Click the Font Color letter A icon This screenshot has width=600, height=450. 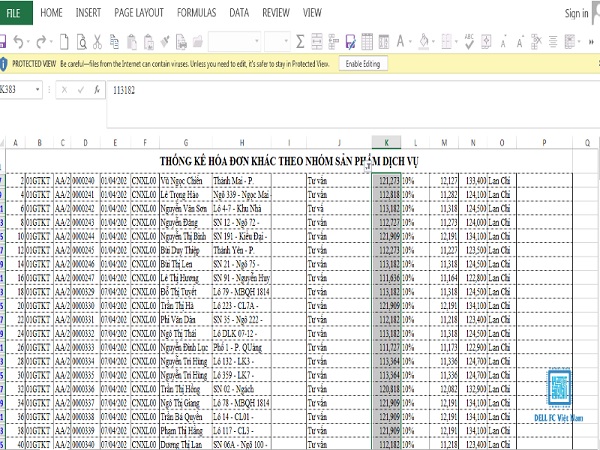coord(400,41)
